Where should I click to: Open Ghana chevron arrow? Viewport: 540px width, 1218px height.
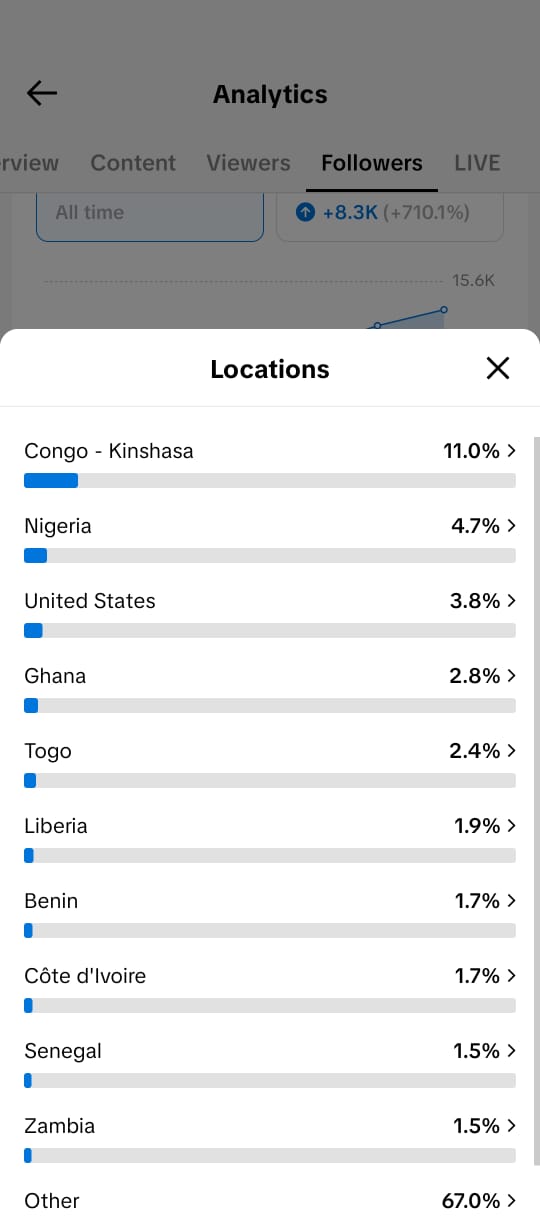(x=512, y=676)
